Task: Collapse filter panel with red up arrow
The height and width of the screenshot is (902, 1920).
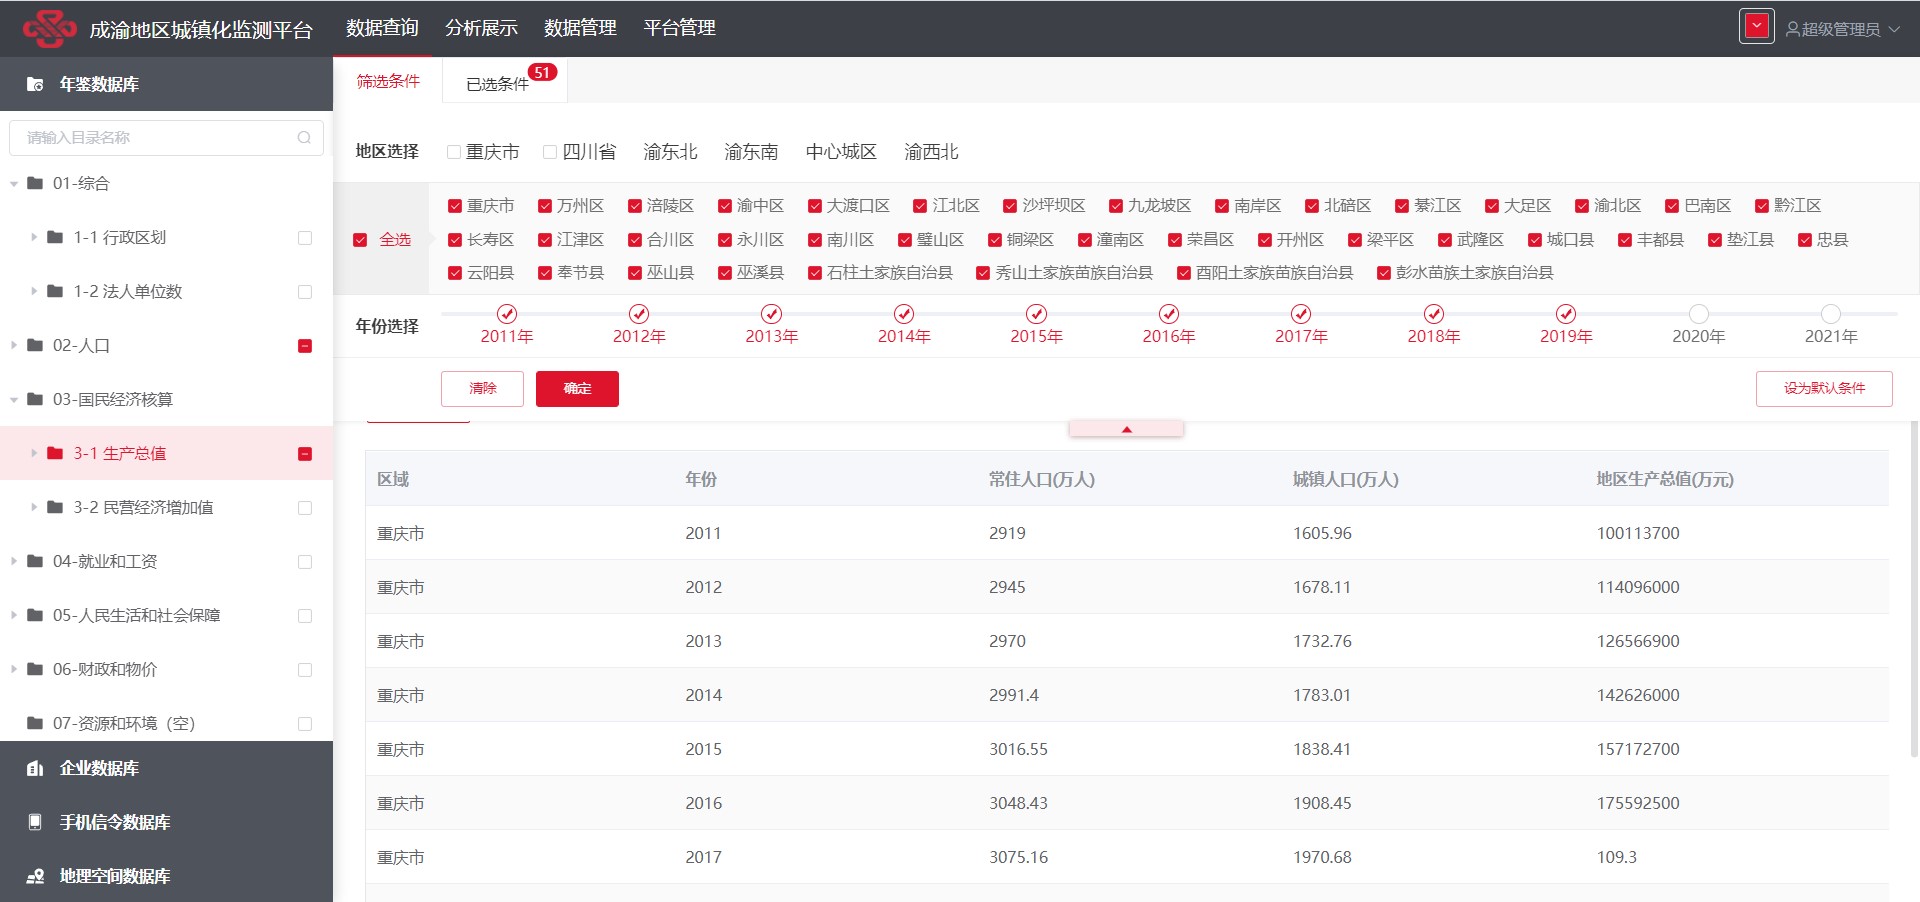Action: tap(1126, 429)
